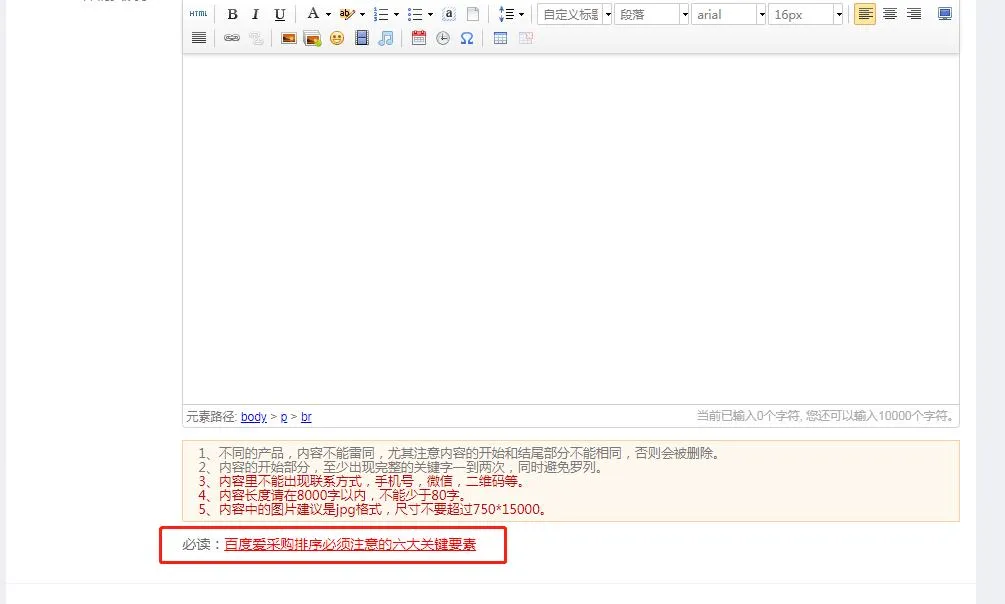Insert a special character with Omega icon
The image size is (1005, 604).
tap(467, 38)
